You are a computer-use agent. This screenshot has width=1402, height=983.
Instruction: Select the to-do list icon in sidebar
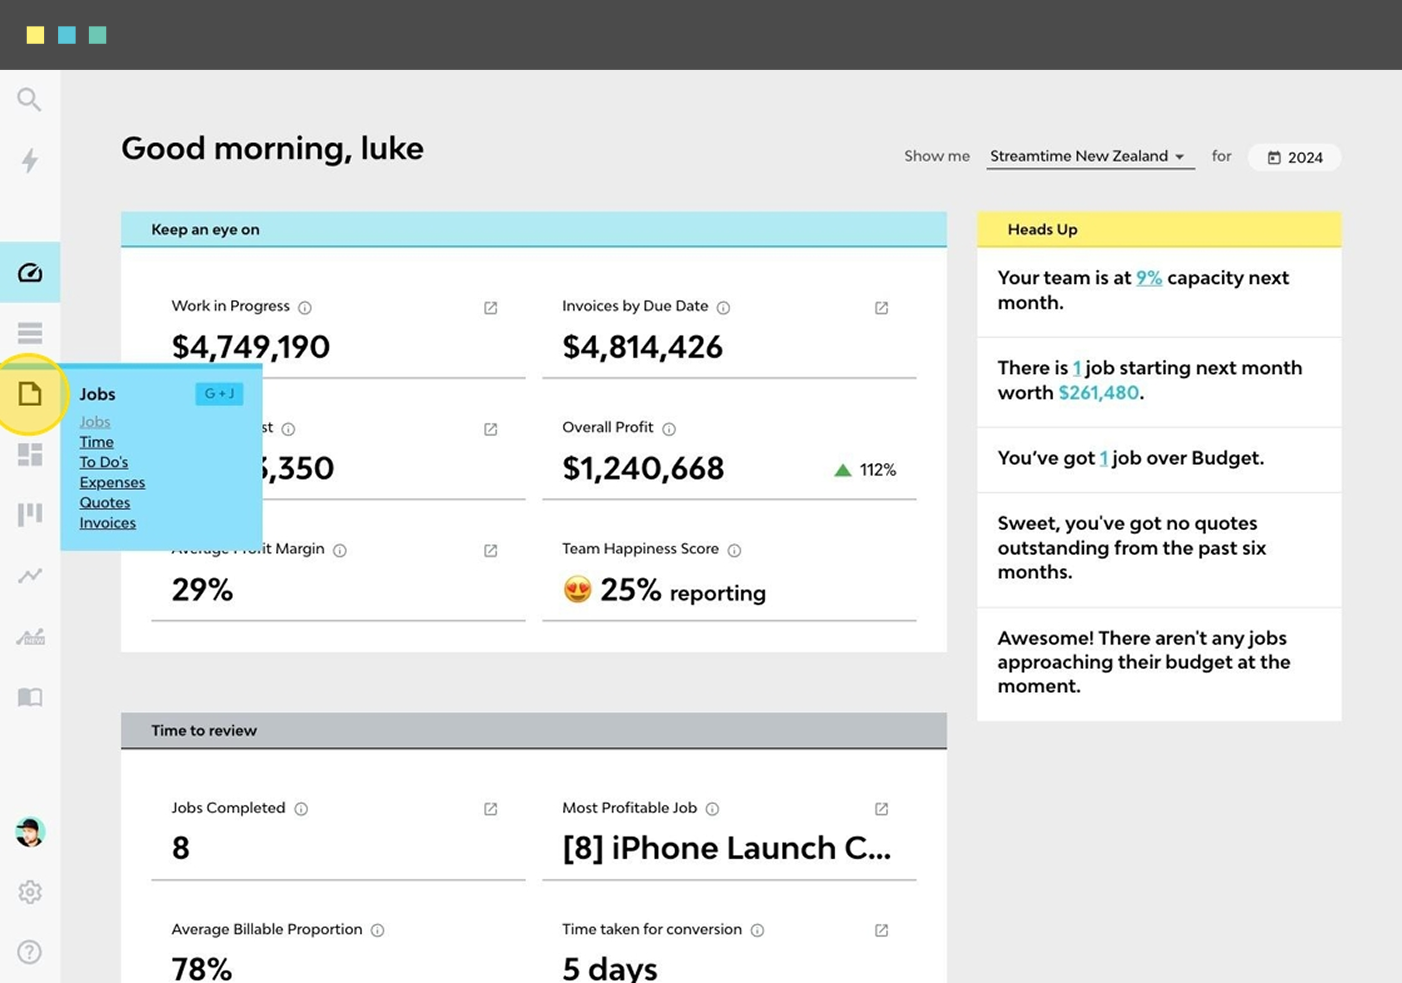[29, 332]
